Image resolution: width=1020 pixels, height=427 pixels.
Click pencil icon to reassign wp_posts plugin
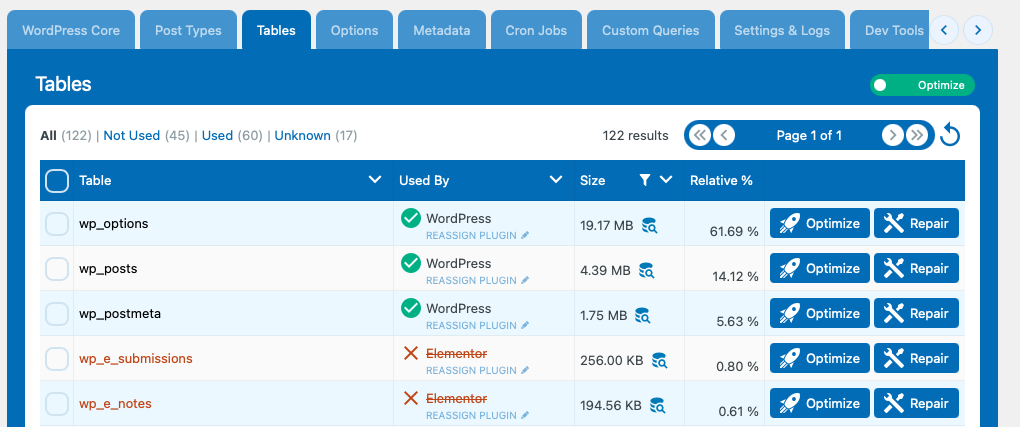525,281
